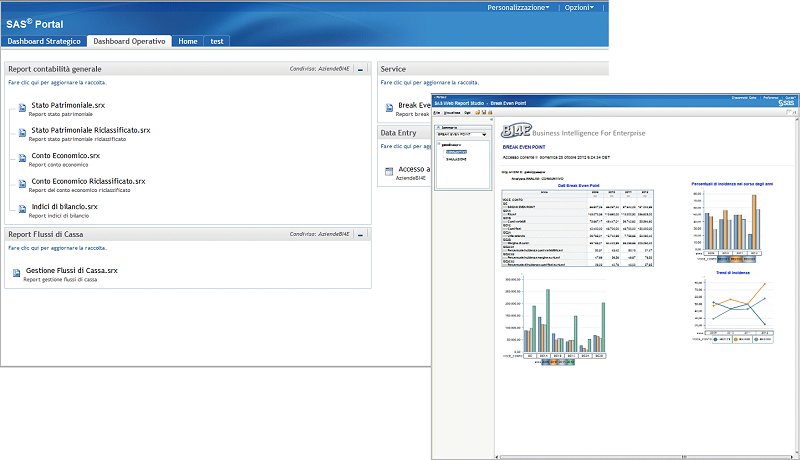Open Stato Patrimoniale.srx report link
The width and height of the screenshot is (800, 460).
68,105
